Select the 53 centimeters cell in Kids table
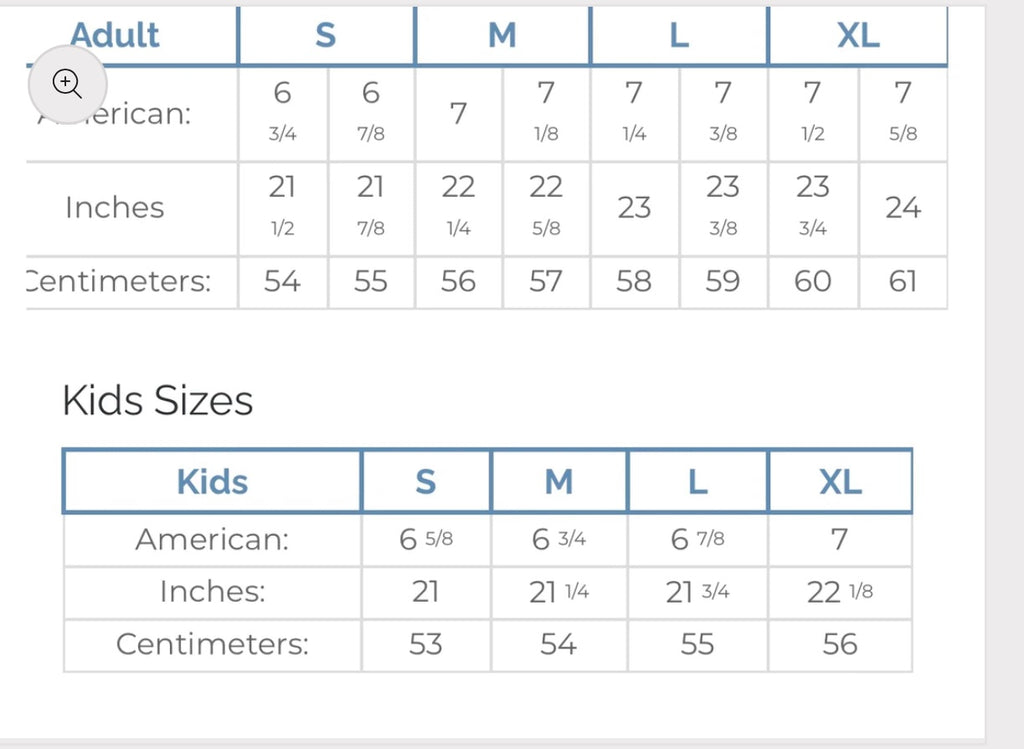 coord(426,644)
